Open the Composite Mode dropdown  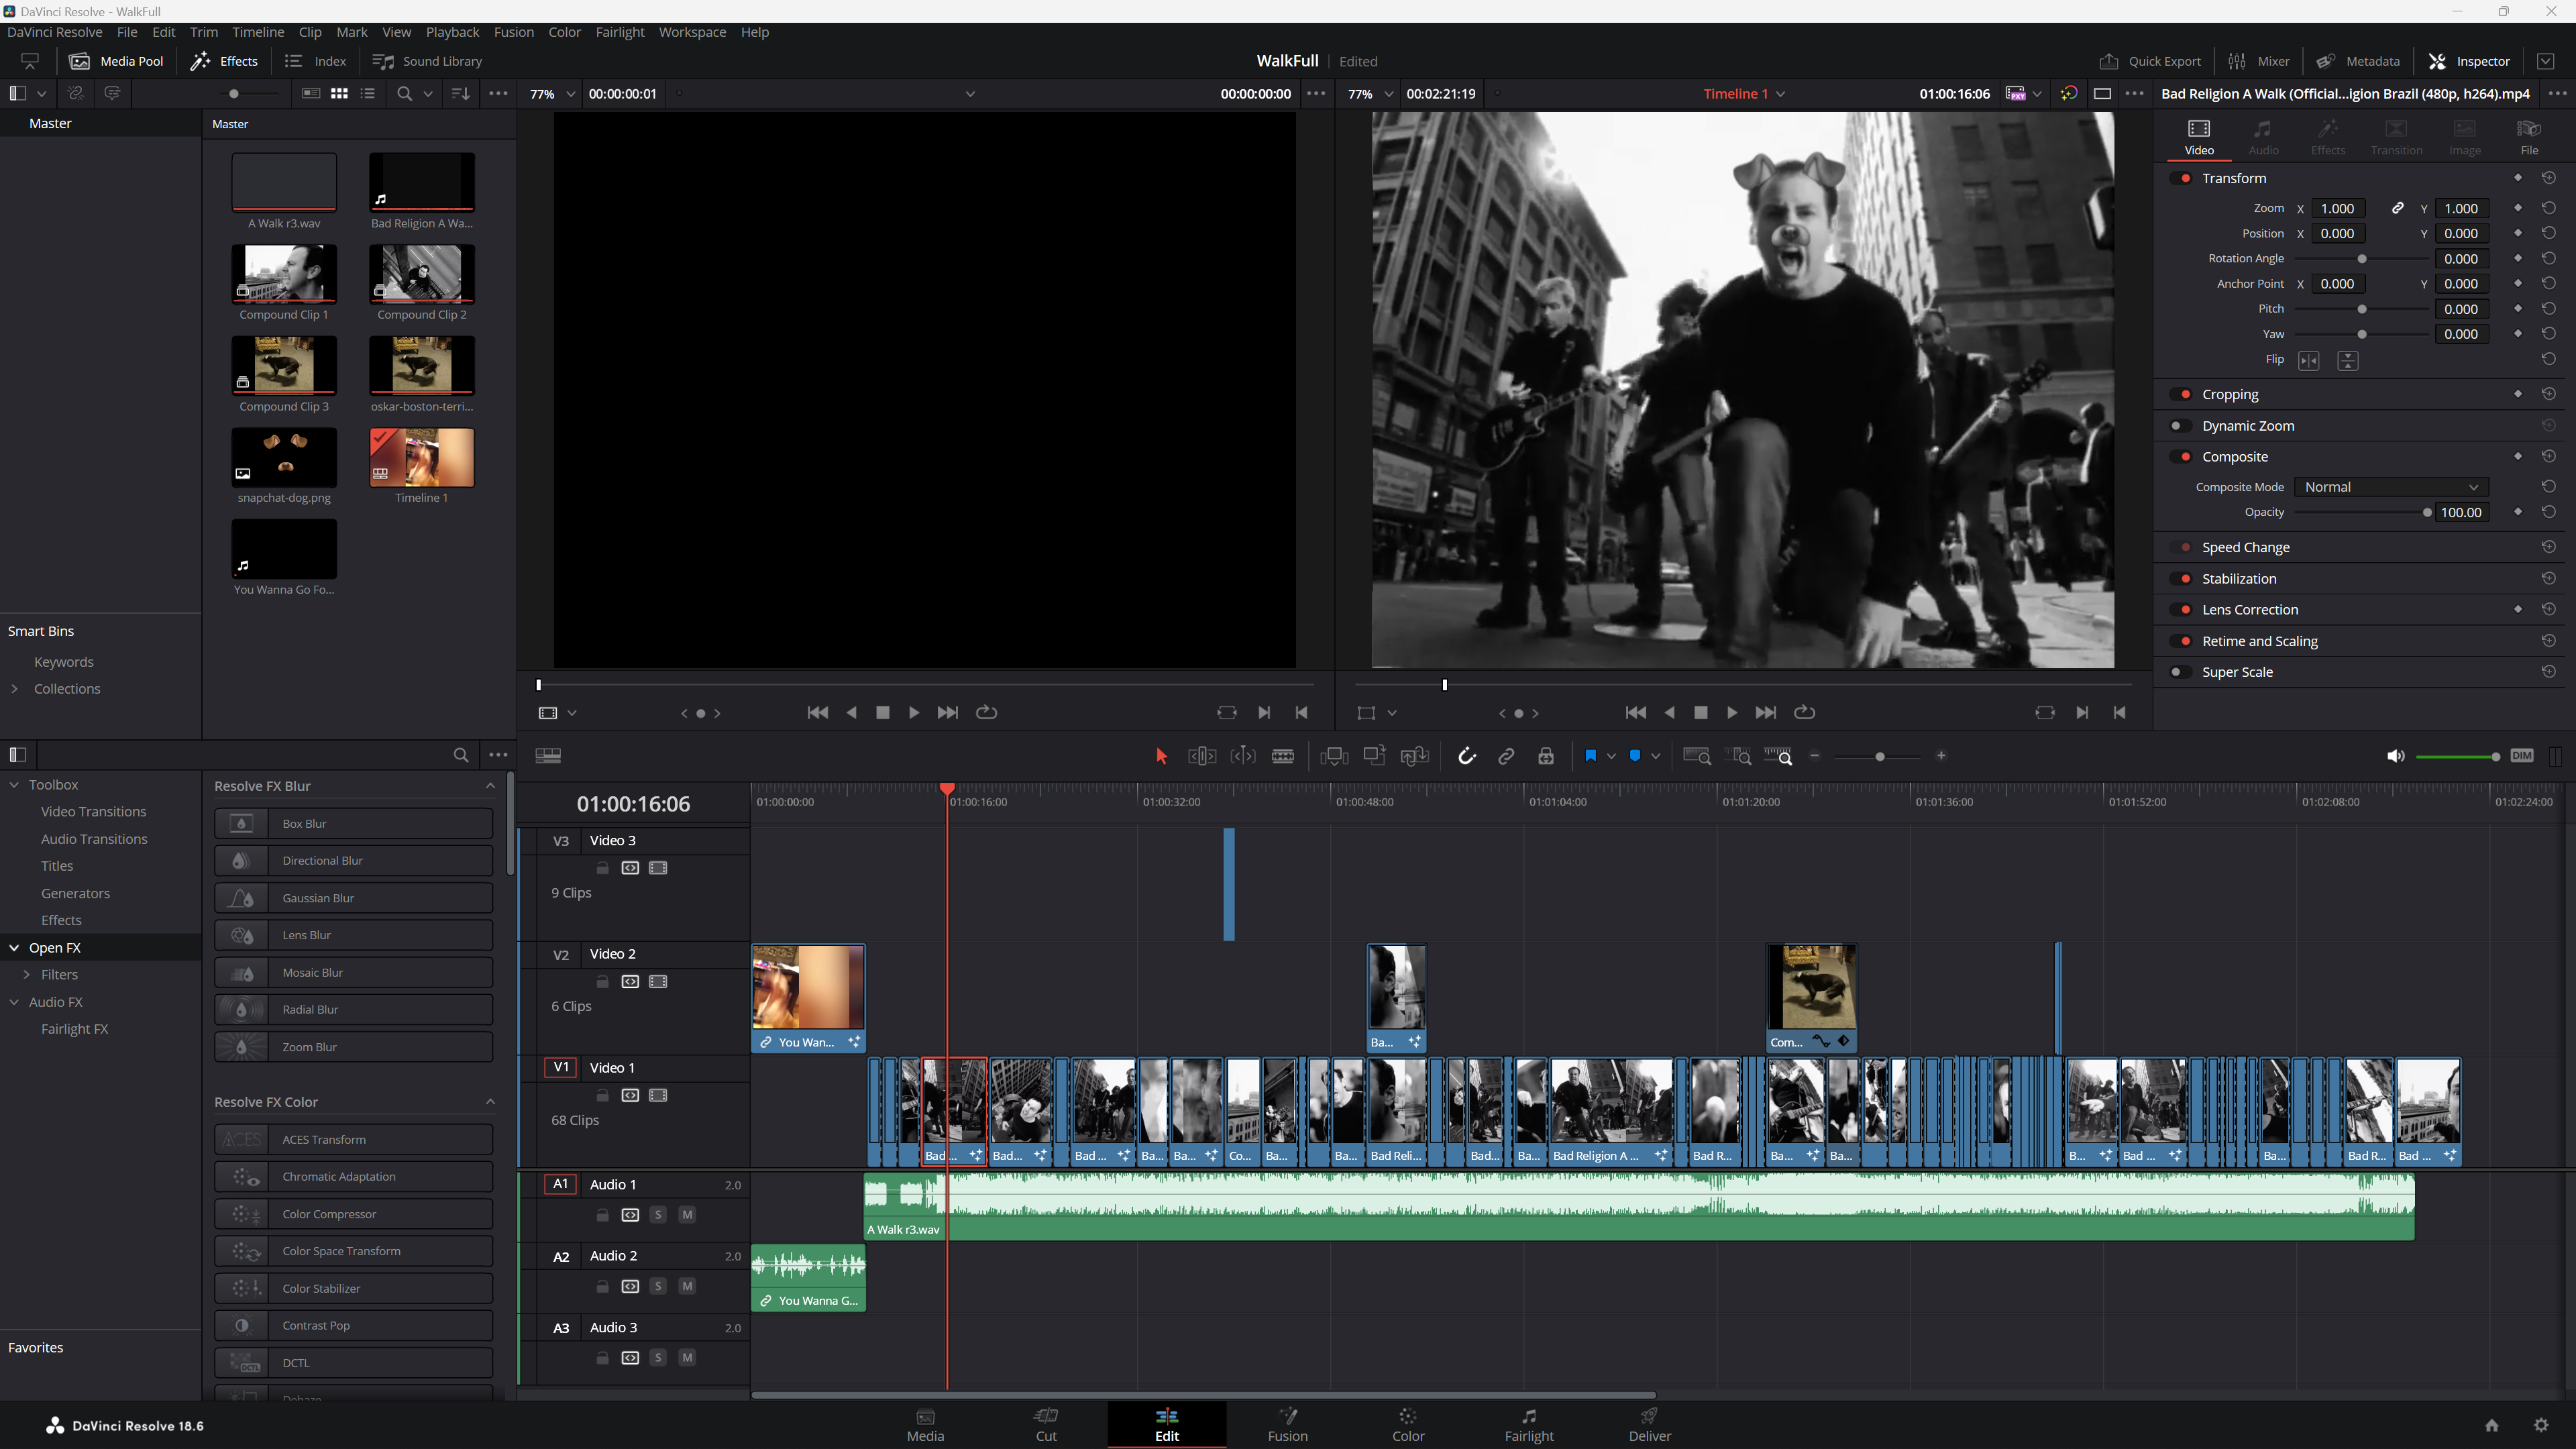click(2392, 487)
